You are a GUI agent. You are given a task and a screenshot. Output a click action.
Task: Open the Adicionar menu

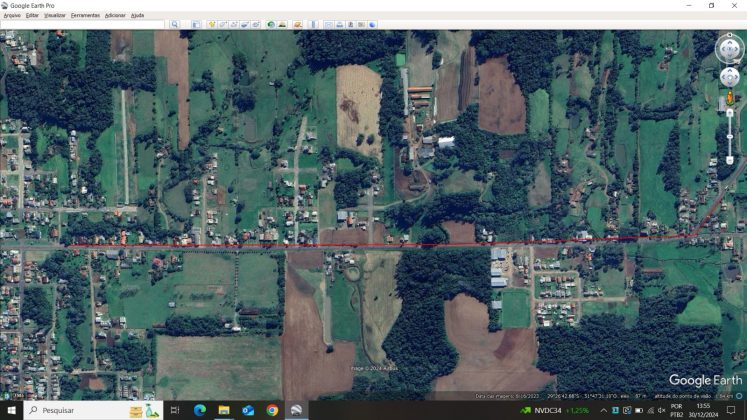pos(115,15)
